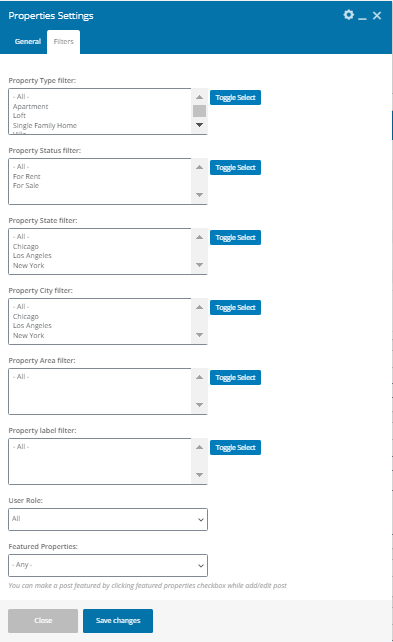Toggle Select for Property Status filter
The width and height of the screenshot is (393, 642).
pyautogui.click(x=235, y=167)
